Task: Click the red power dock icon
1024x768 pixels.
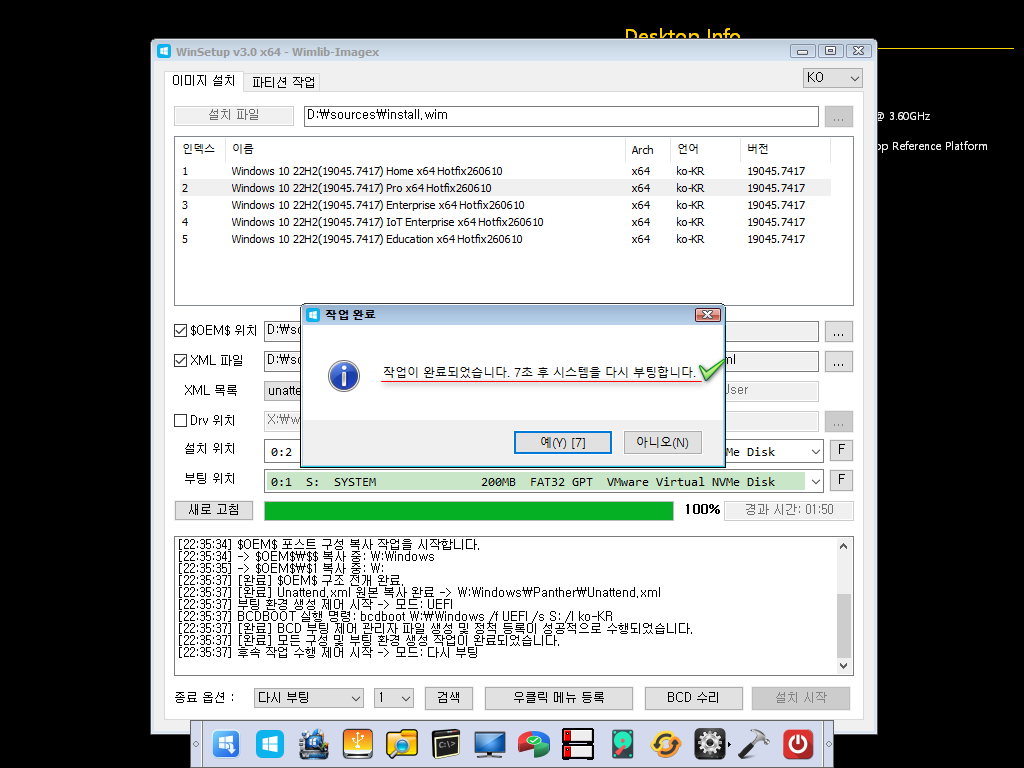Action: pos(798,743)
